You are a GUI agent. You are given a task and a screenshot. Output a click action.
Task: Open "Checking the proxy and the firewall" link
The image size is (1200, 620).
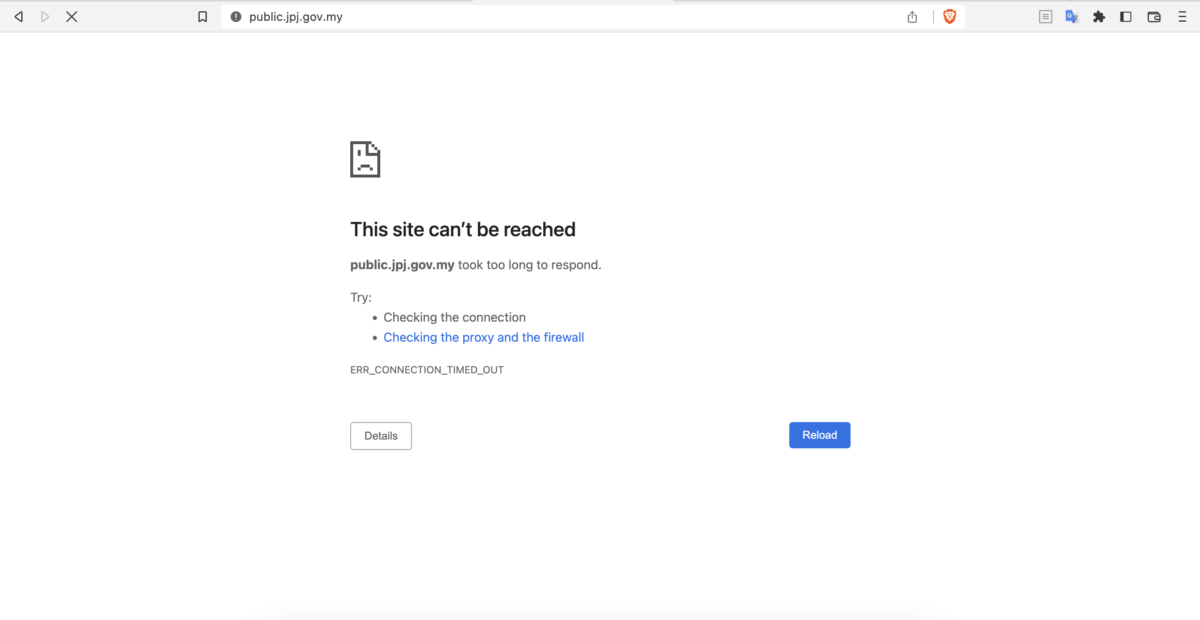click(x=483, y=338)
